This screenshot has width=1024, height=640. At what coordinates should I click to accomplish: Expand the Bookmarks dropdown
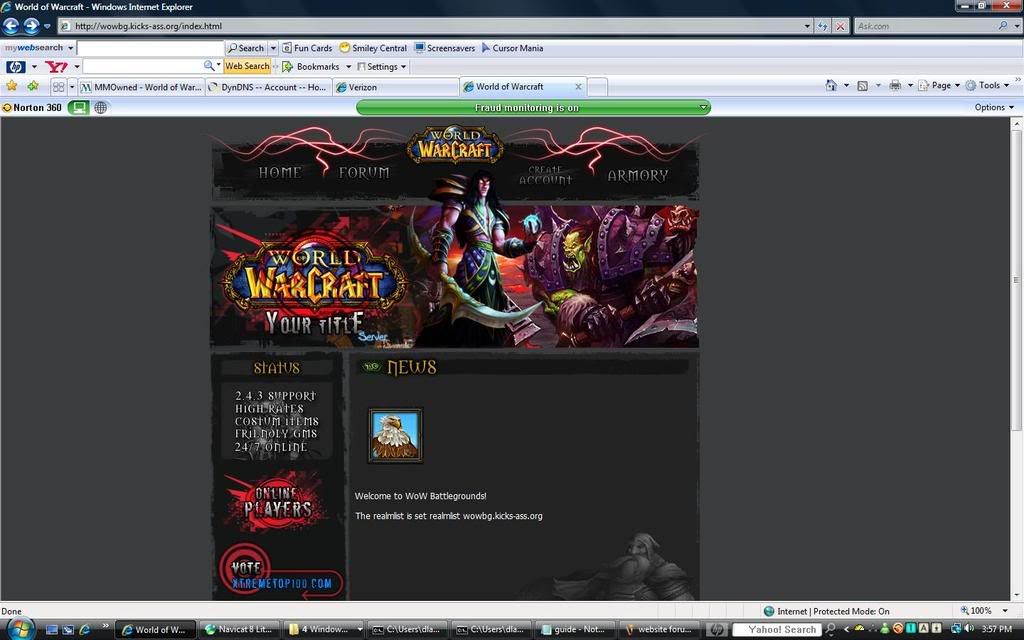click(348, 67)
